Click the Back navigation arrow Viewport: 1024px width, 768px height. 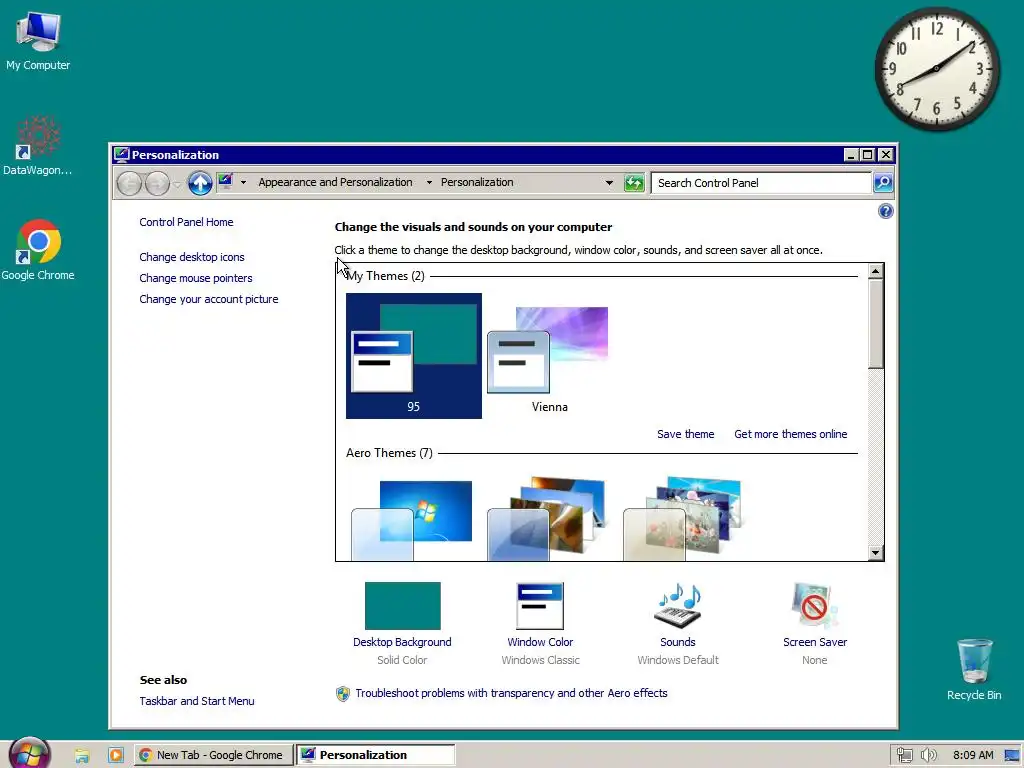tap(129, 184)
